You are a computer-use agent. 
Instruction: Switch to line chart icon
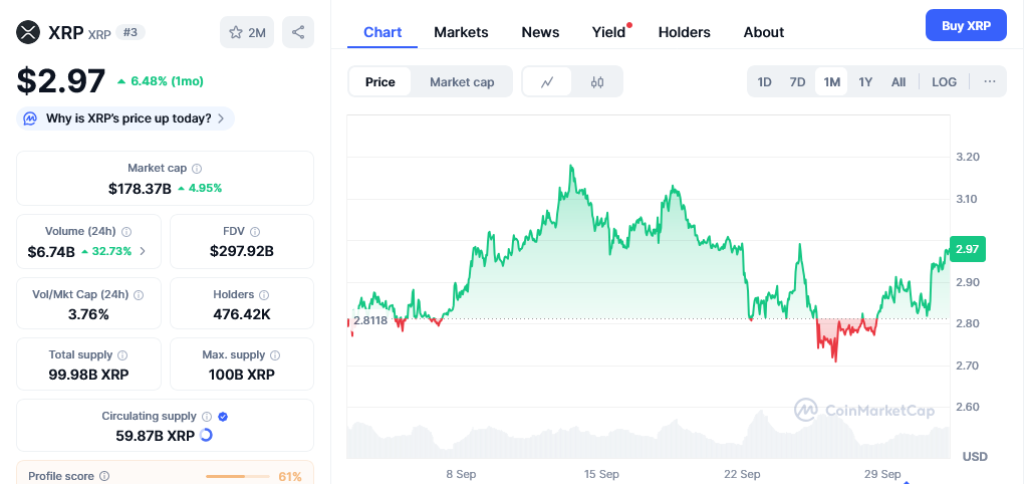pos(547,82)
